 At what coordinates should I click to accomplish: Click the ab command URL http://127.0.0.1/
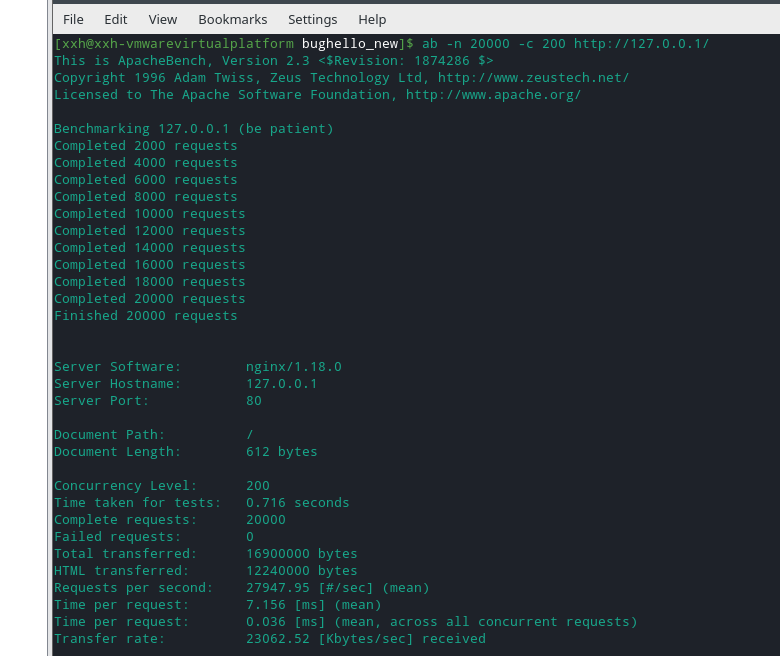click(641, 44)
